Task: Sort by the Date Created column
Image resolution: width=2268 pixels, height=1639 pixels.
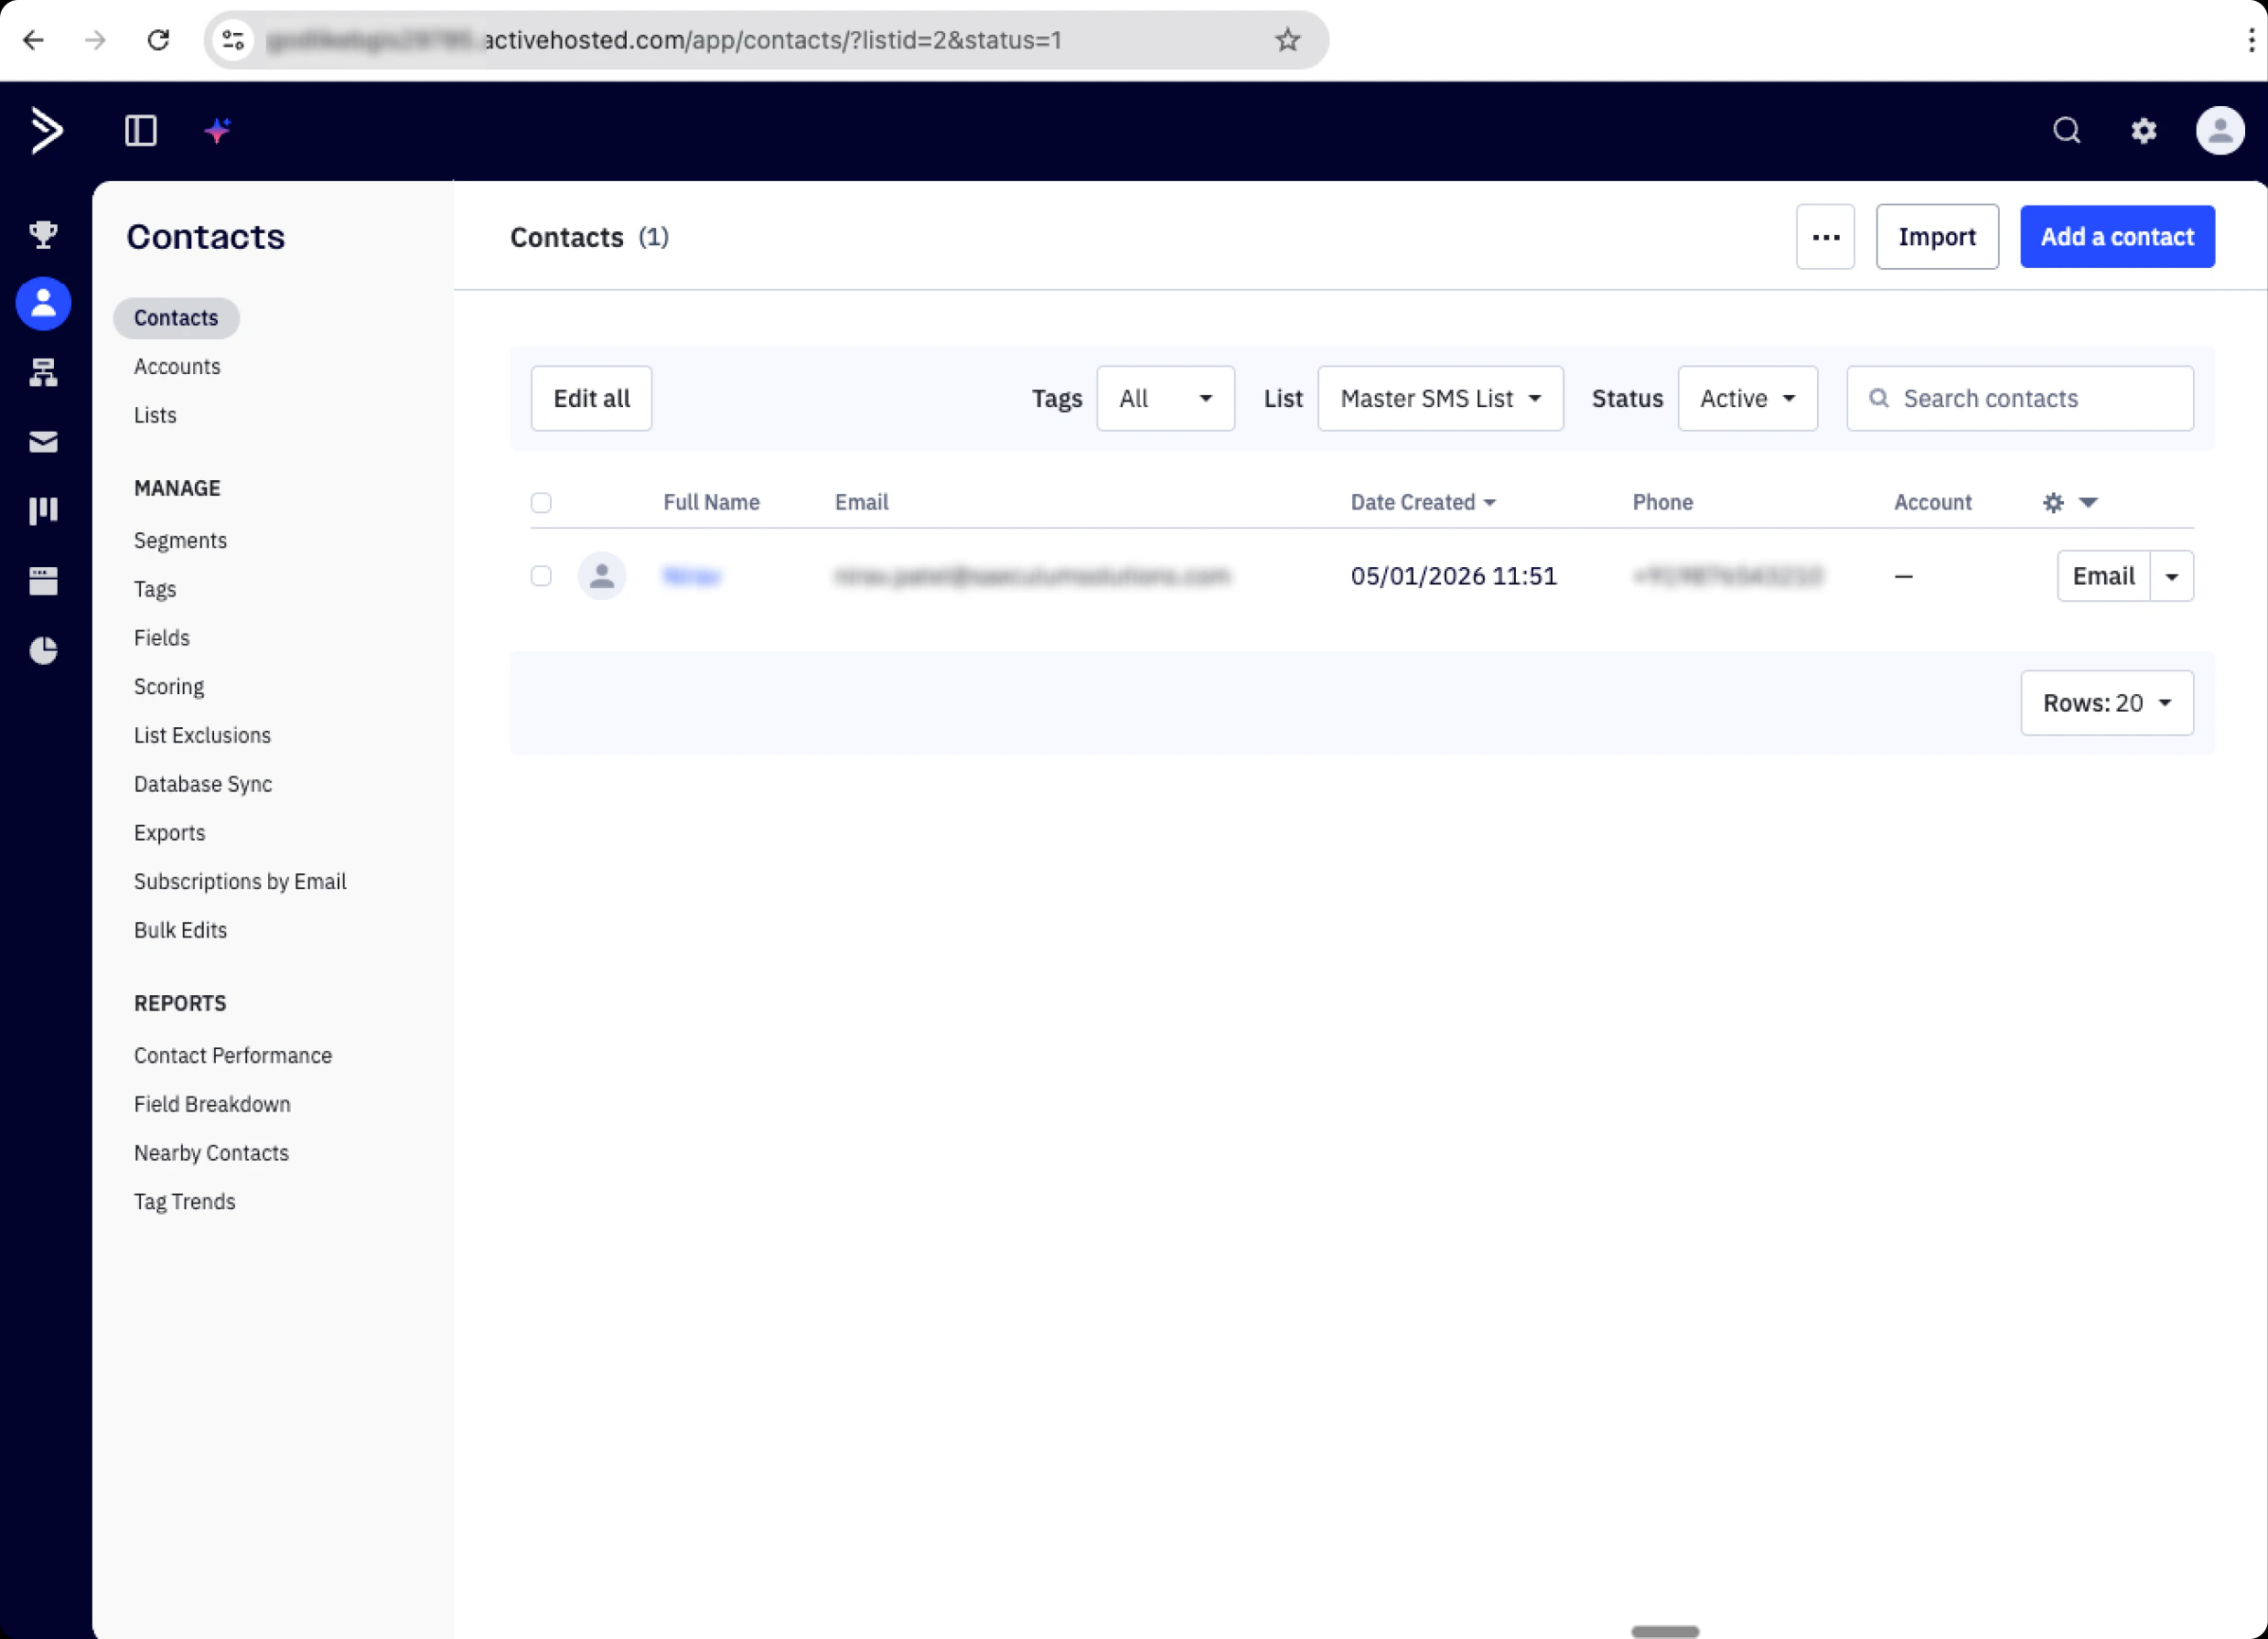Action: point(1422,502)
